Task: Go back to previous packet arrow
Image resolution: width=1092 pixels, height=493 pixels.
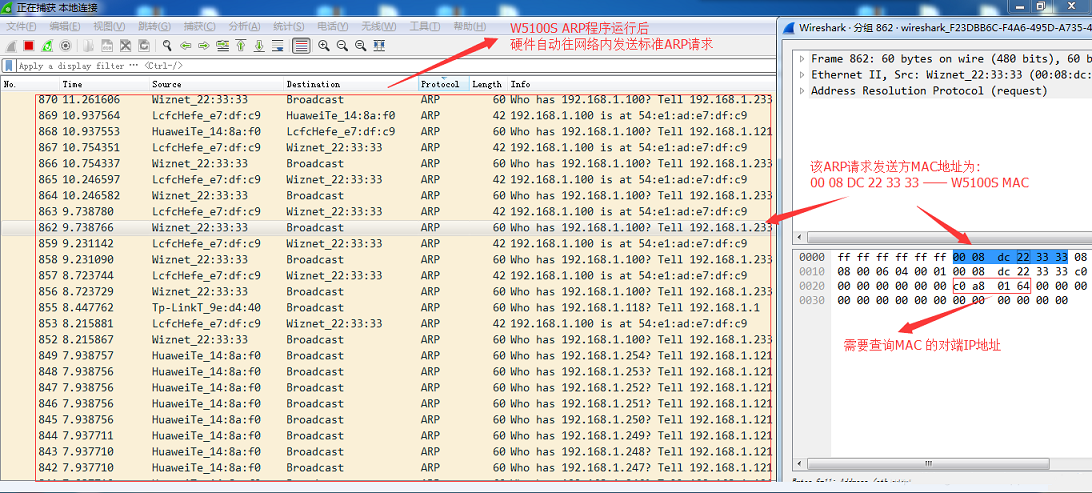Action: [x=185, y=46]
